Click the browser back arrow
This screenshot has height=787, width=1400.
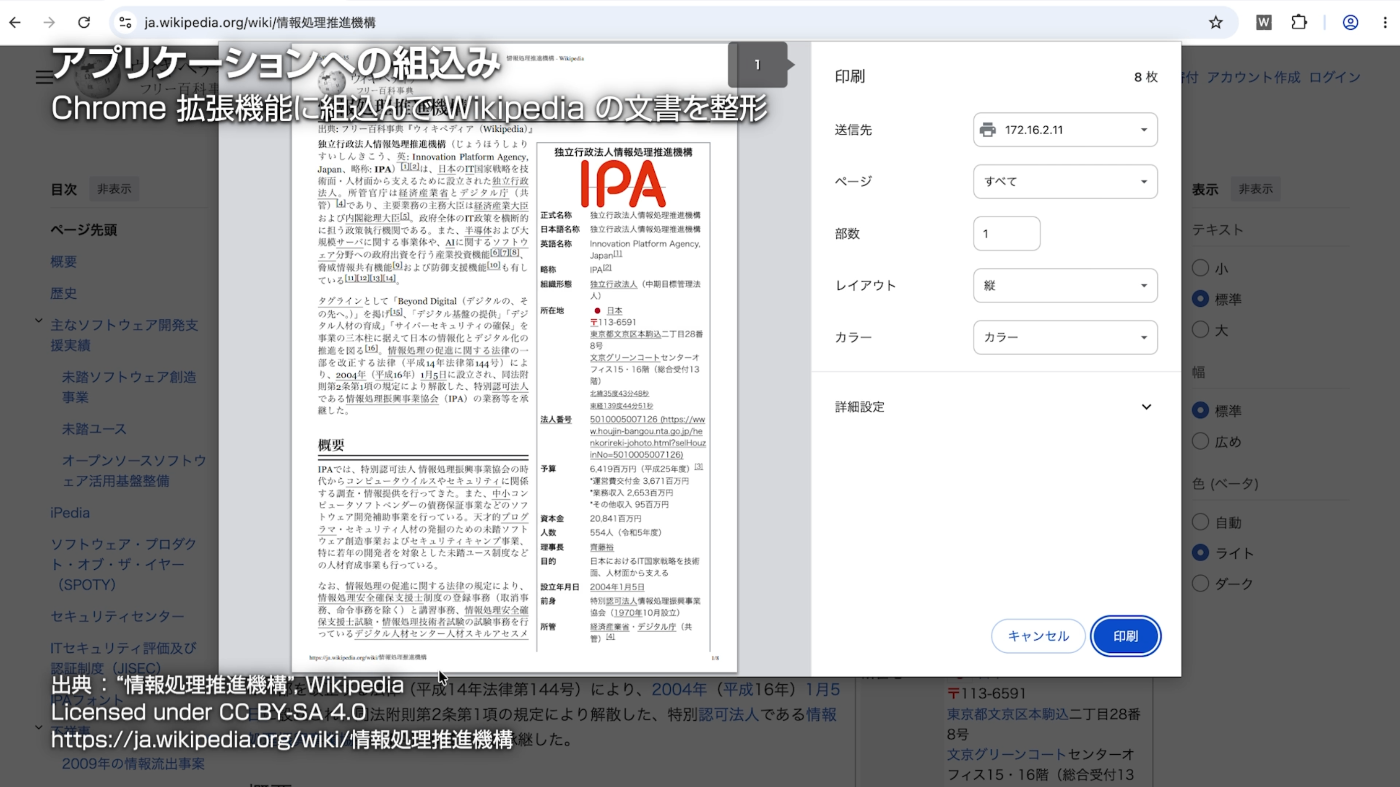coord(16,22)
